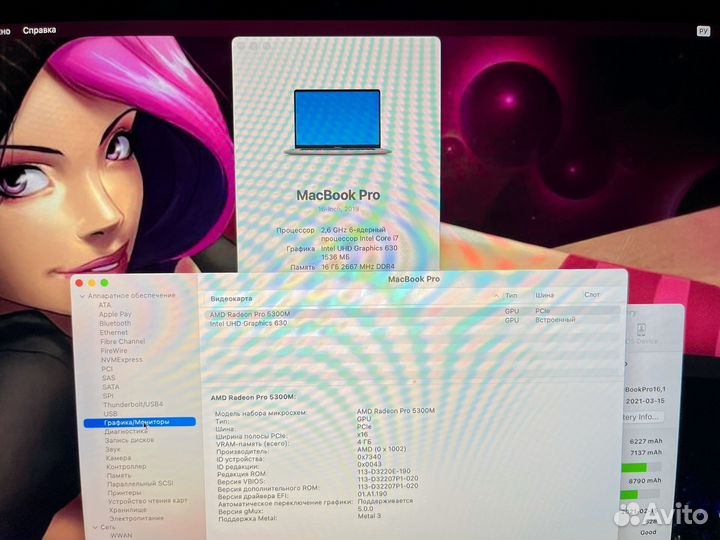The height and width of the screenshot is (540, 720).
Task: Collapse the Сеть section in sidebar
Action: [96, 527]
